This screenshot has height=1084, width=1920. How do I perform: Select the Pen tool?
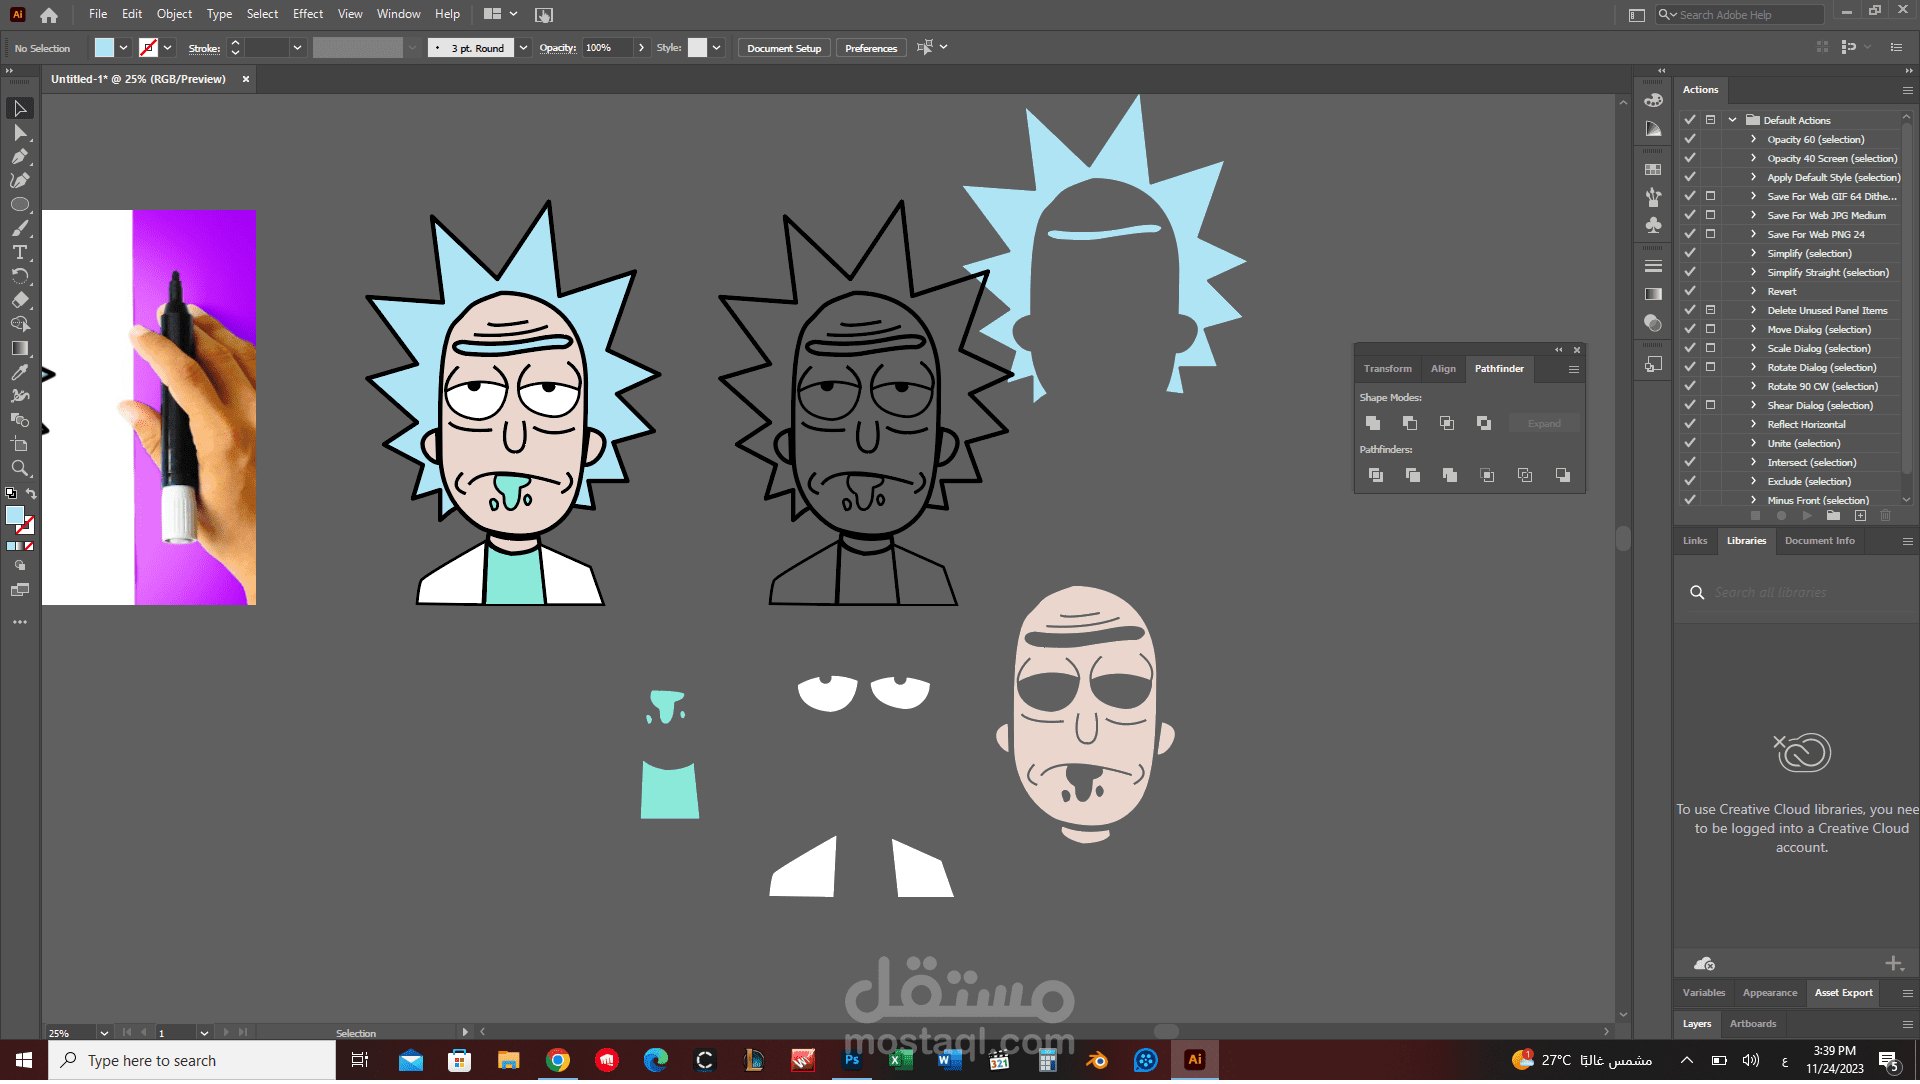(20, 156)
